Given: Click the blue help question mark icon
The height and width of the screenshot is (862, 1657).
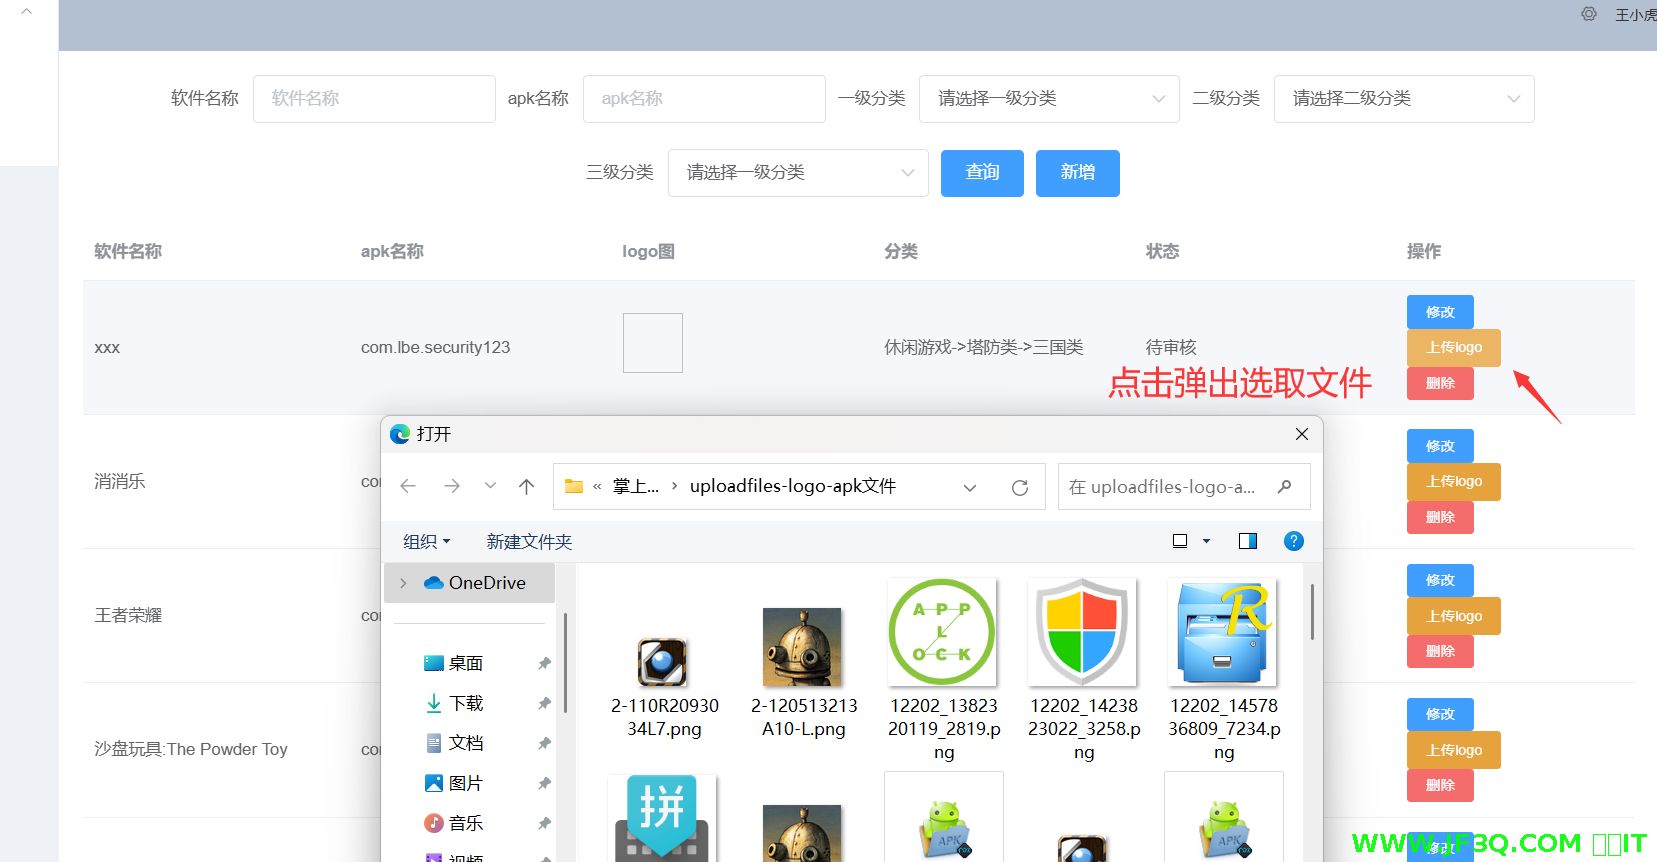Looking at the screenshot, I should coord(1294,541).
